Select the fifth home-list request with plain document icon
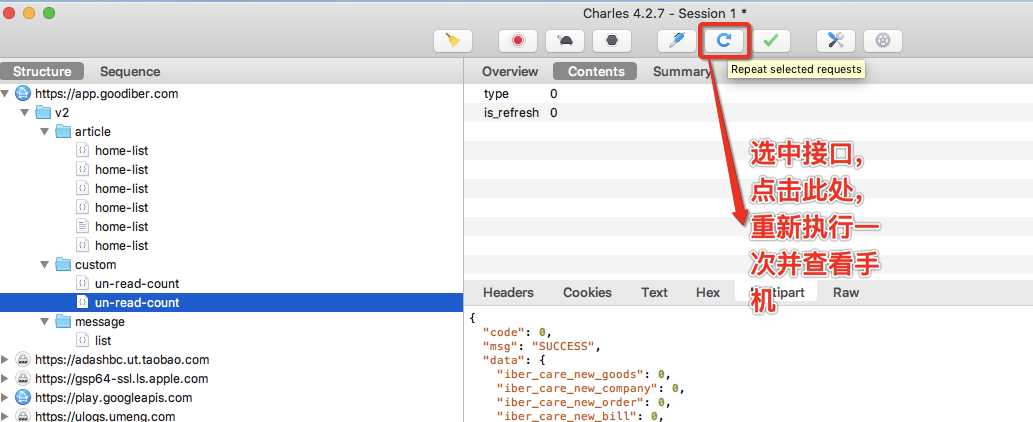This screenshot has height=422, width=1033. tap(121, 226)
